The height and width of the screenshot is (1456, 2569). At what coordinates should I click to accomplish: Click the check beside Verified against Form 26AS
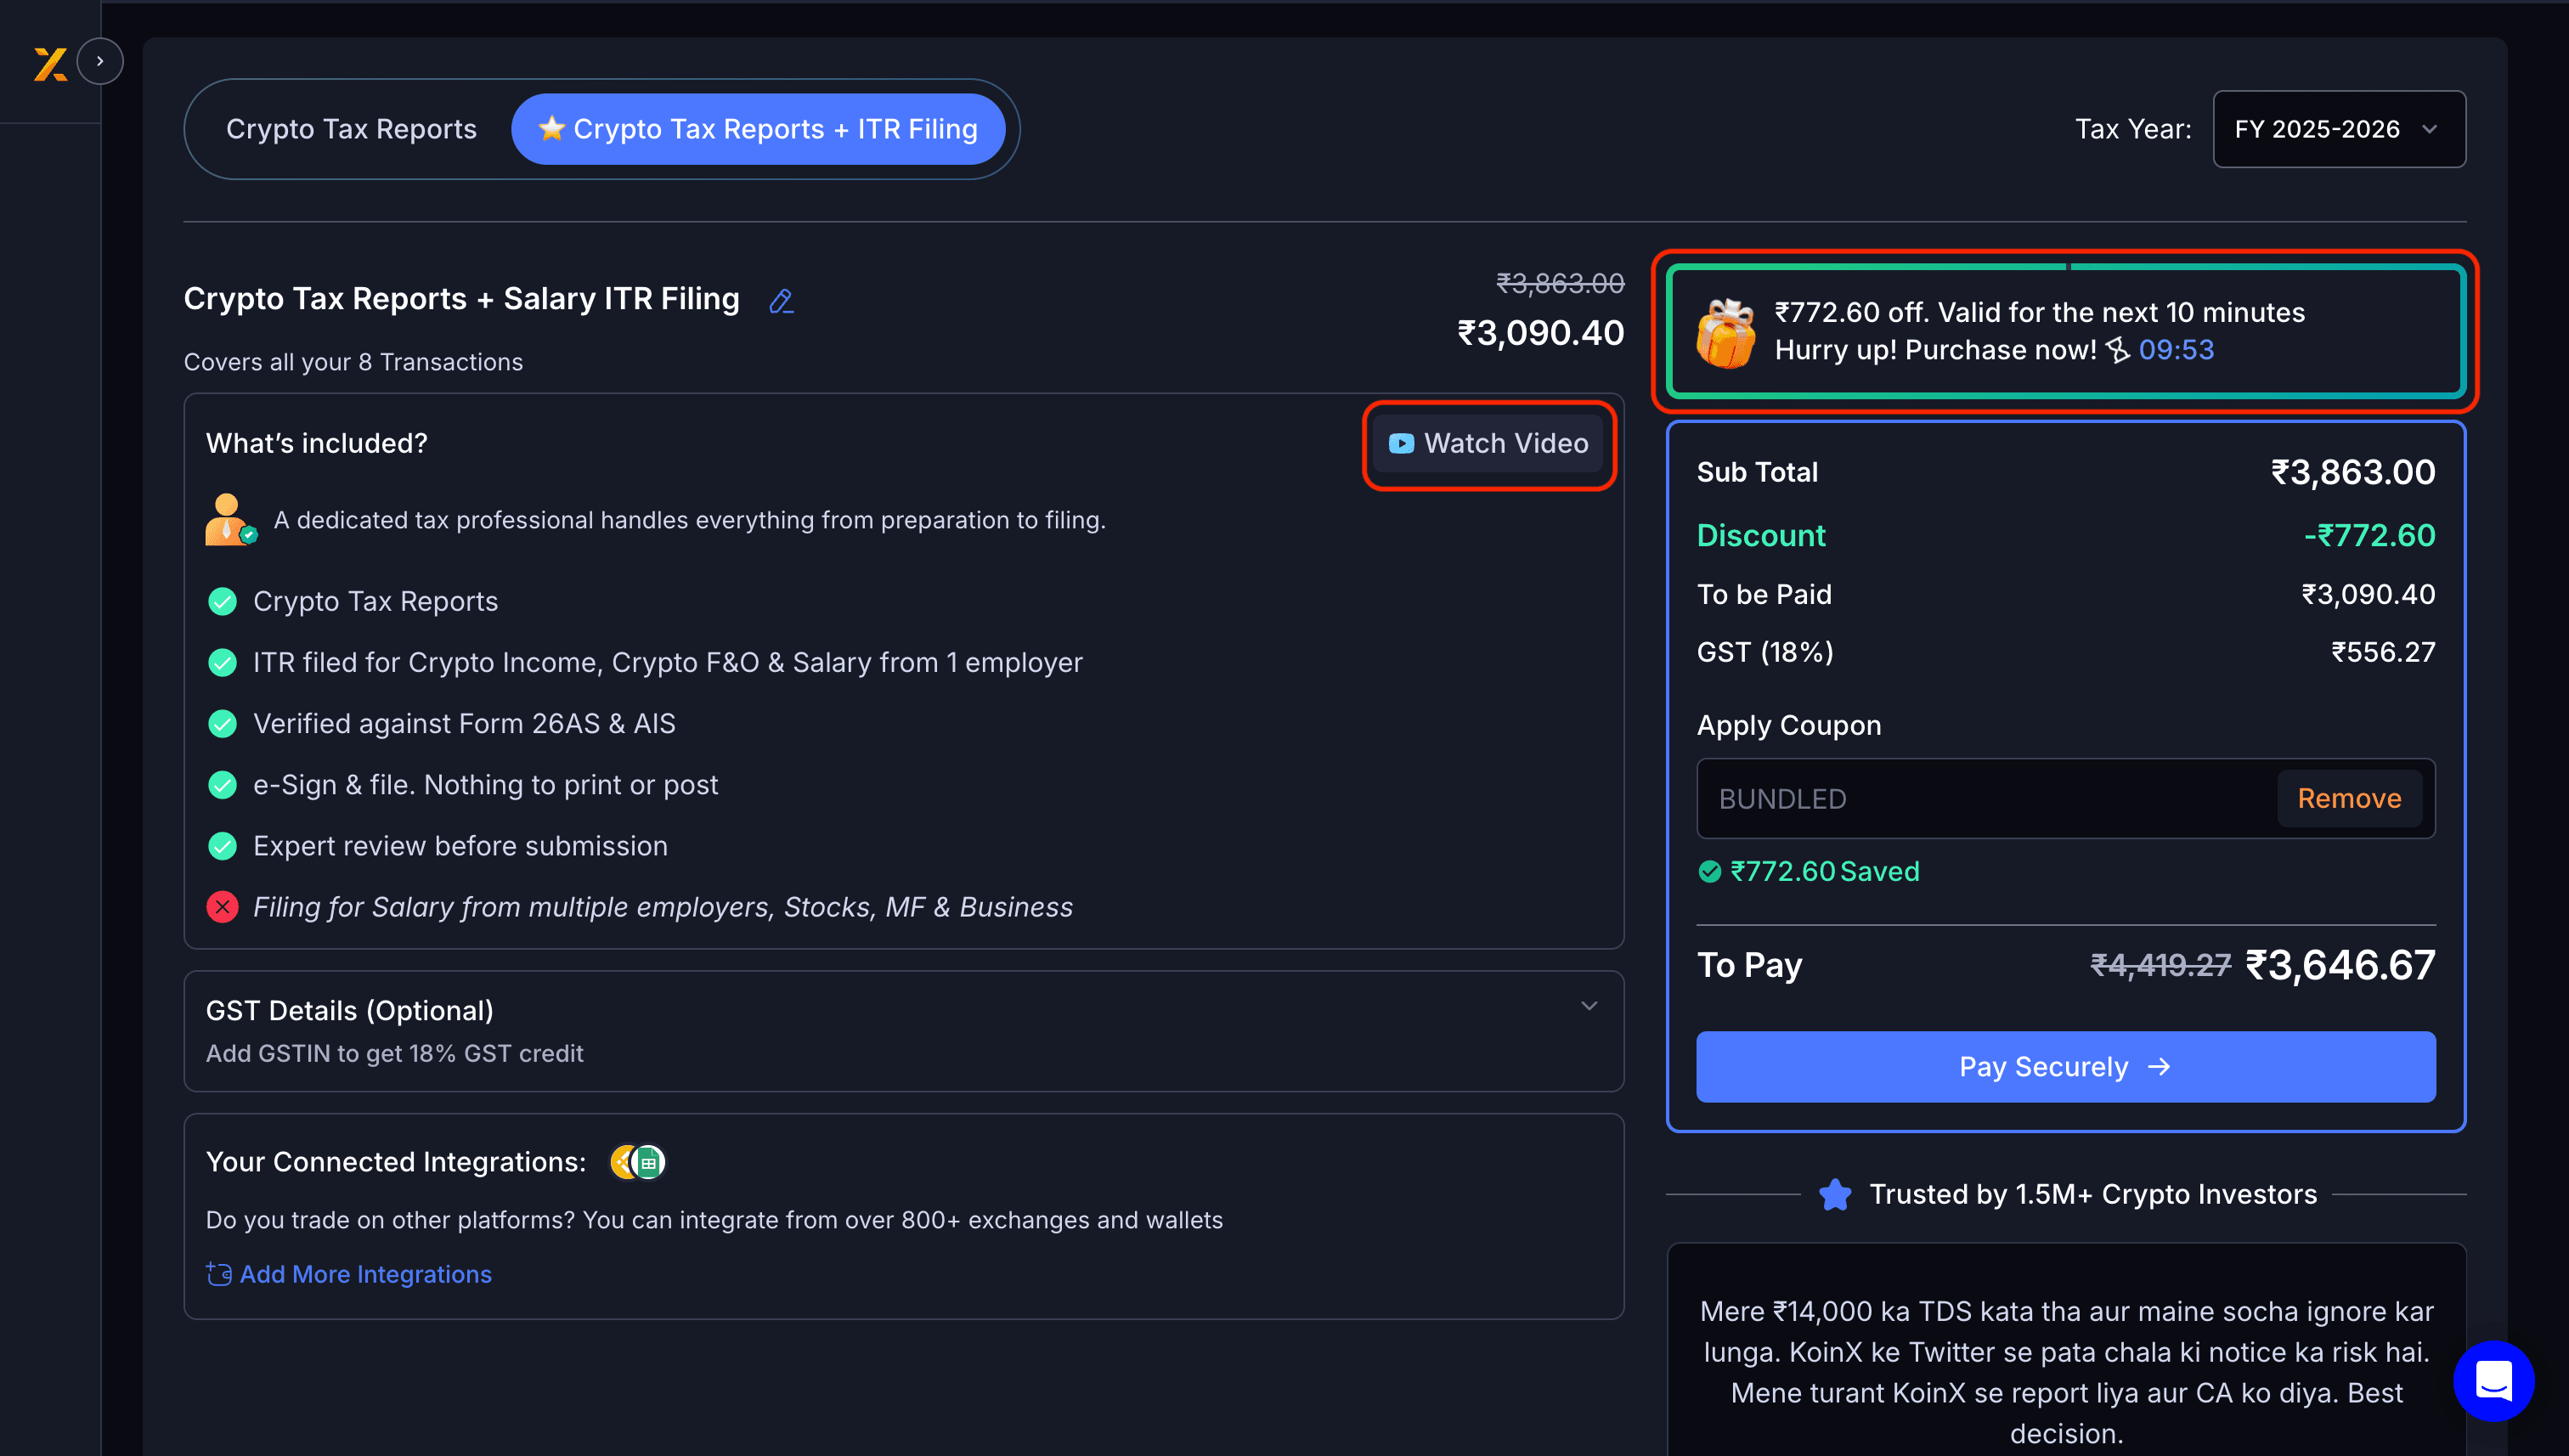point(222,724)
